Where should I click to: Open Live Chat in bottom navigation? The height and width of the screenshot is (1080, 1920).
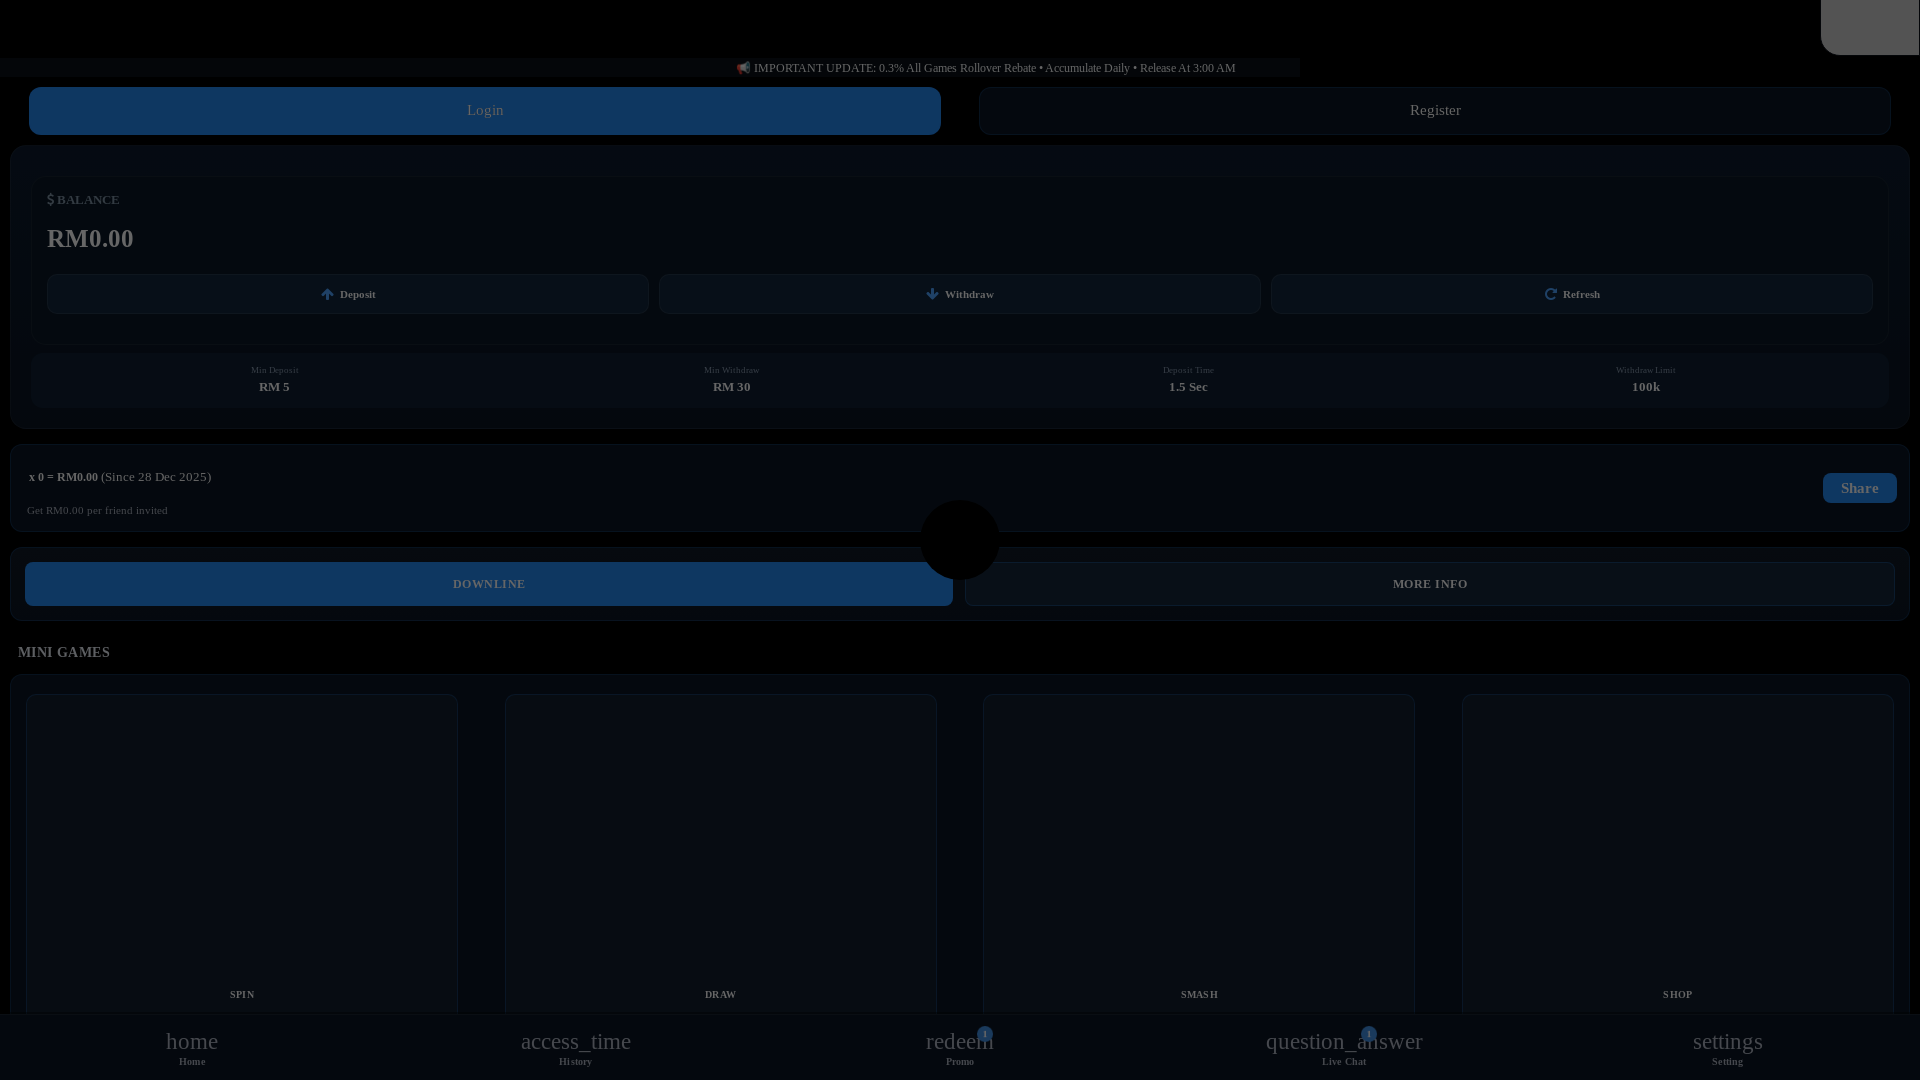[x=1344, y=1048]
